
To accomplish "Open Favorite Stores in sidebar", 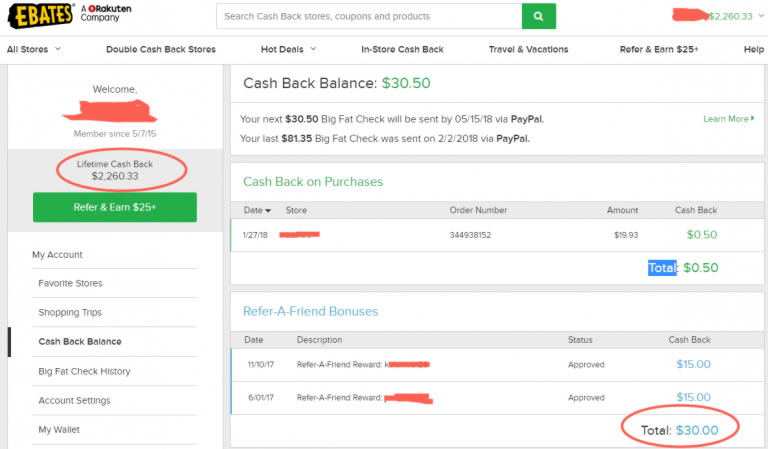I will pyautogui.click(x=70, y=284).
